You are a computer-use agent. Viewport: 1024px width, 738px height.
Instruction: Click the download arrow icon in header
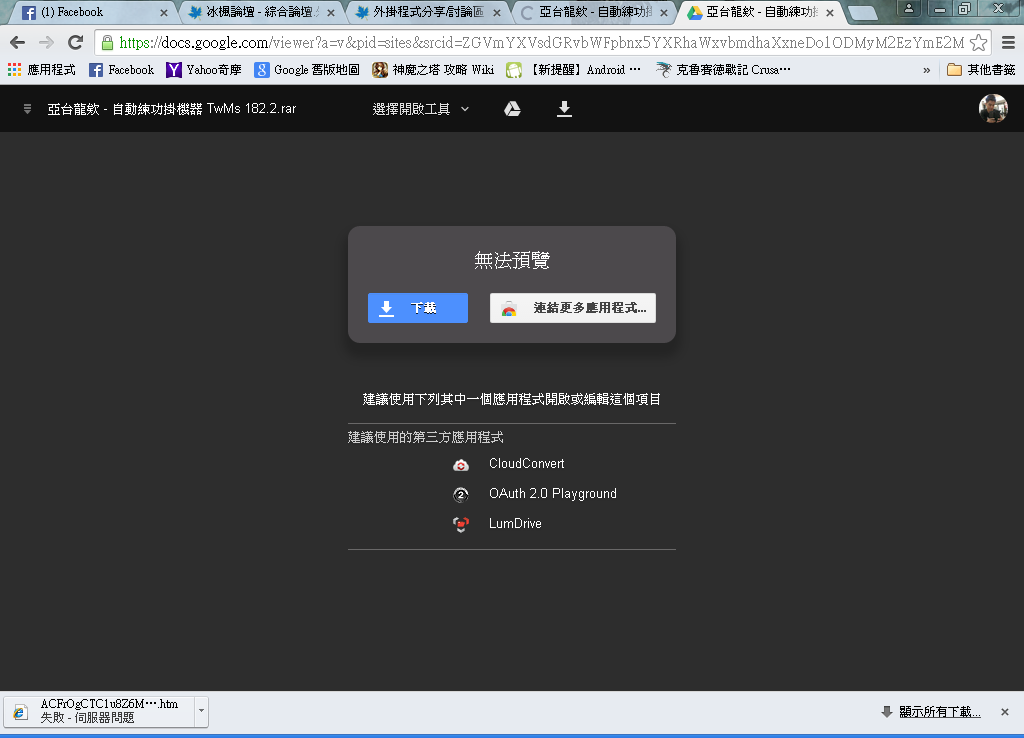click(x=564, y=109)
